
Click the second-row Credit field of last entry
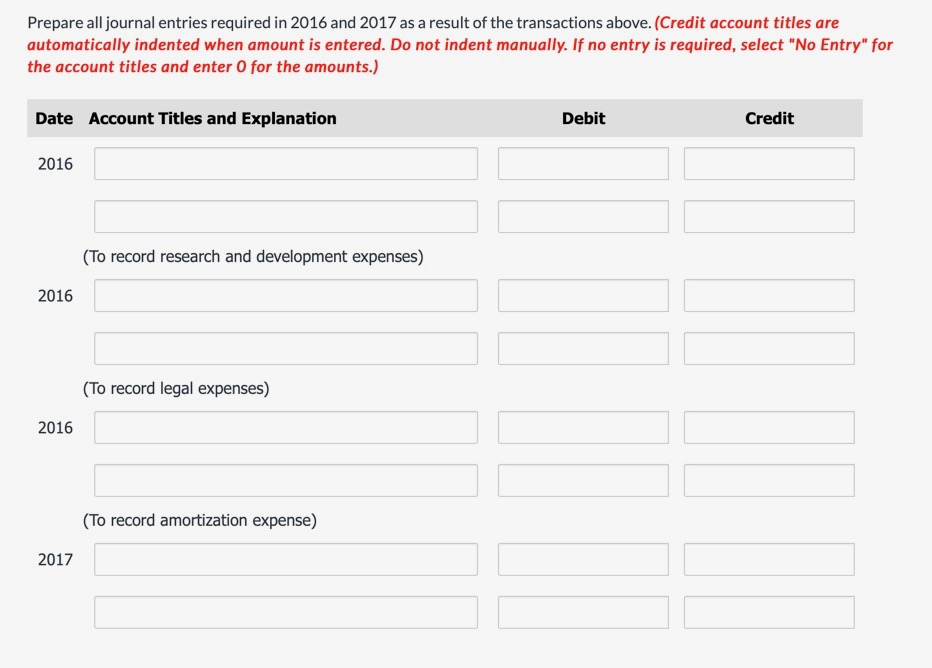pos(768,611)
